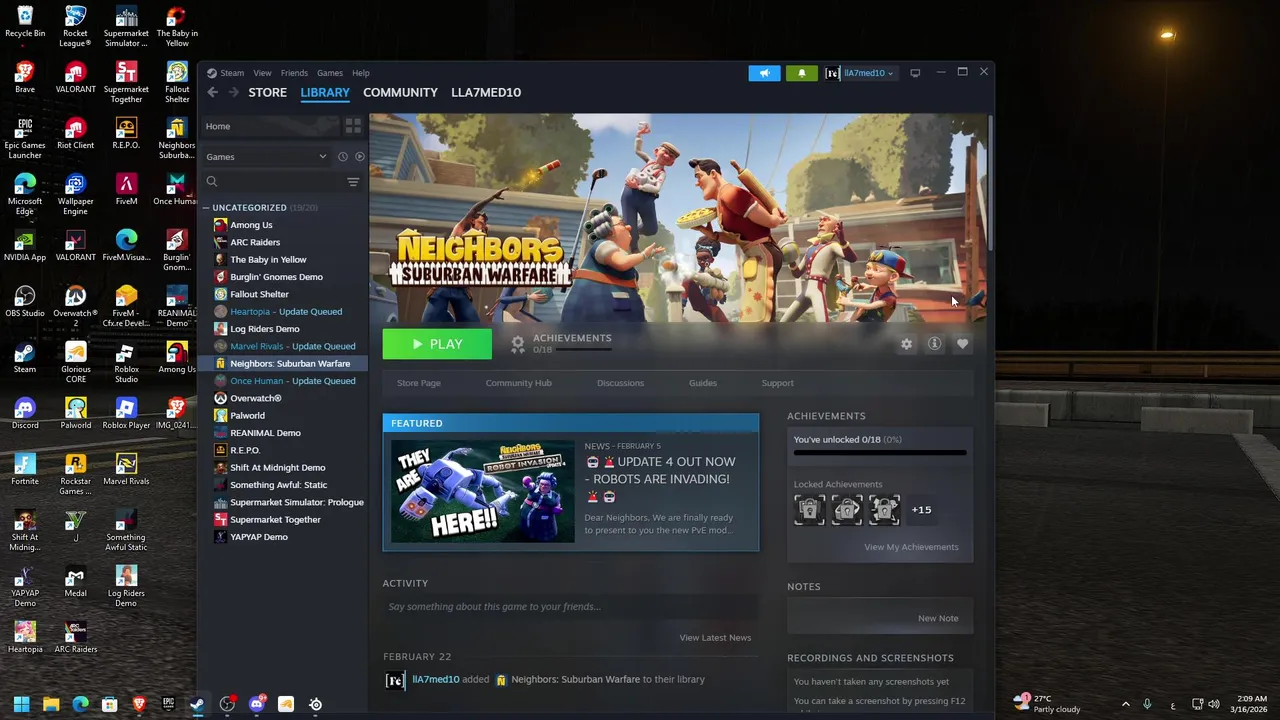Open the featured Robot Invasion news thumbnail
The image size is (1280, 720).
point(483,492)
